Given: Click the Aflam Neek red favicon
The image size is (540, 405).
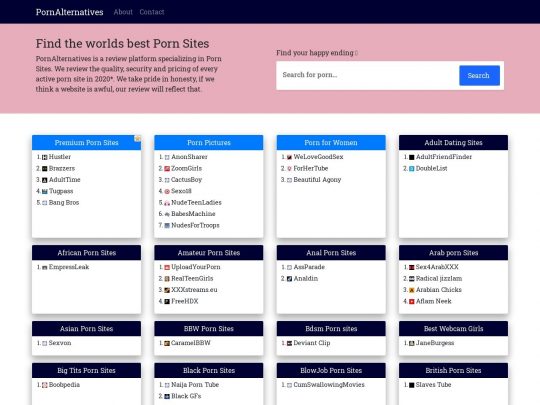Looking at the screenshot, I should click(412, 302).
